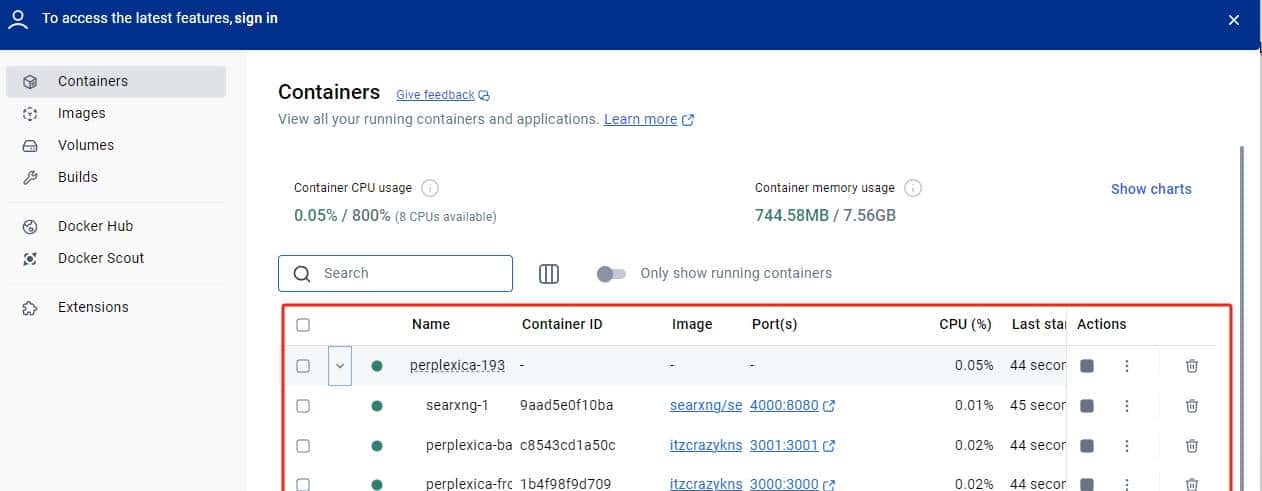The image size is (1262, 491).
Task: Delete the perplexica-193 stack
Action: [1192, 366]
